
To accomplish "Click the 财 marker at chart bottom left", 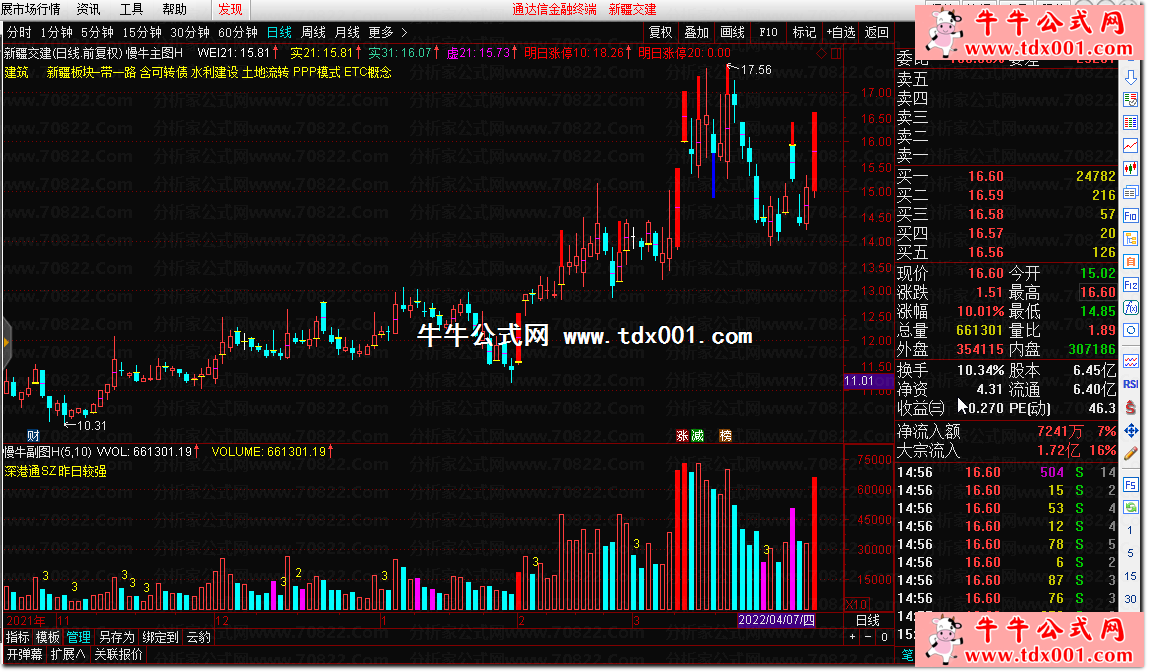I will tap(33, 436).
